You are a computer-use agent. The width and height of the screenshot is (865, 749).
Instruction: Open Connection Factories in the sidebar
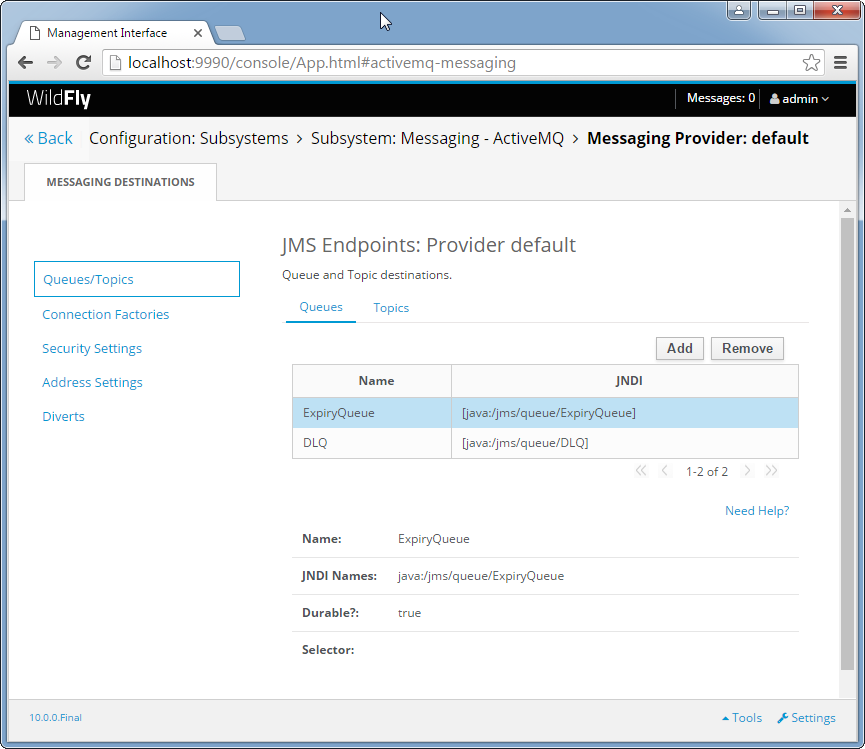click(106, 314)
